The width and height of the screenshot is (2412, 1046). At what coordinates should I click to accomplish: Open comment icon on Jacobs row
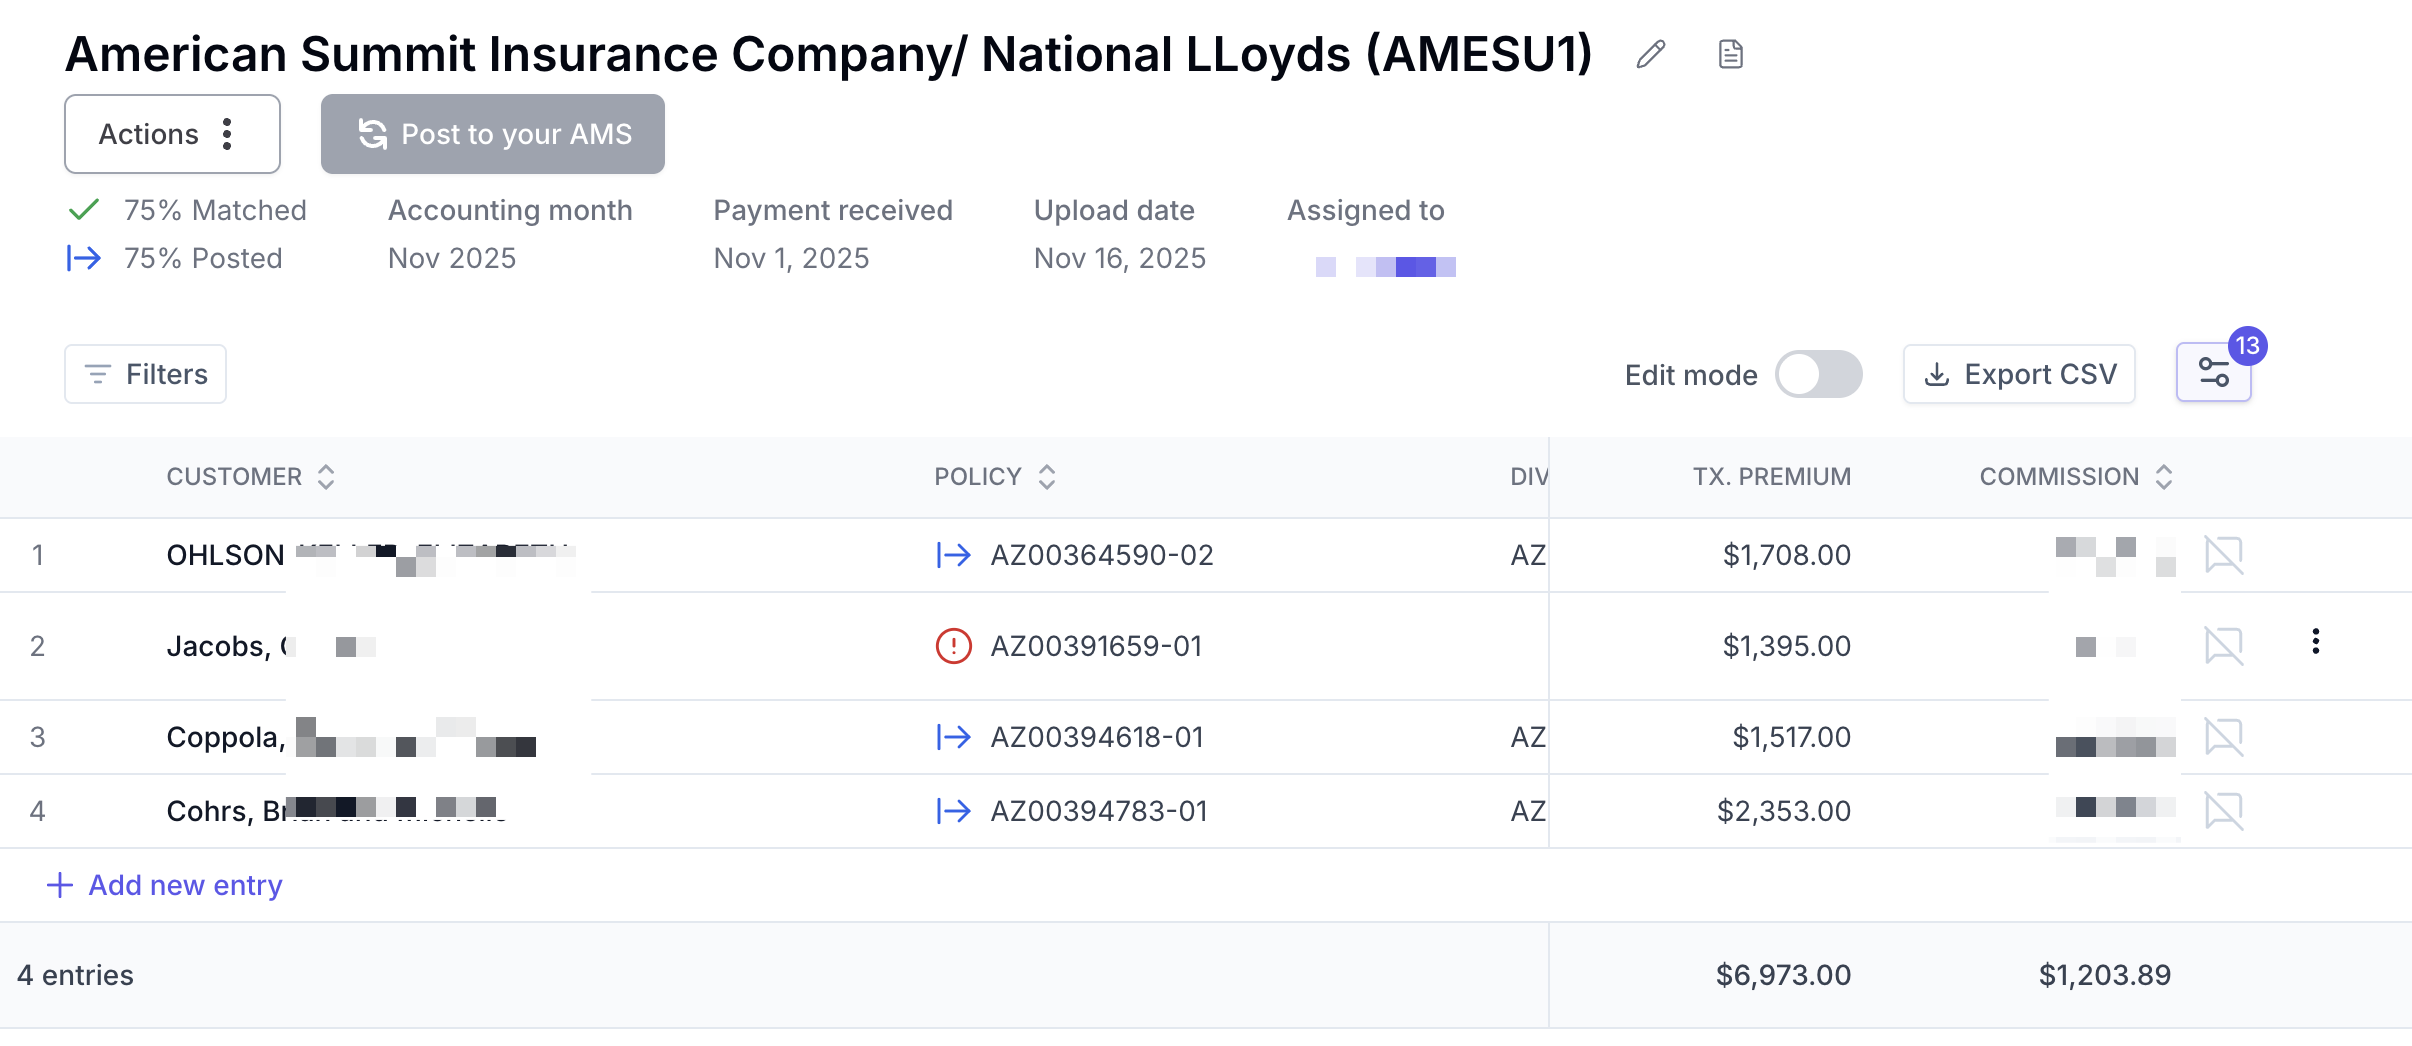pyautogui.click(x=2224, y=646)
